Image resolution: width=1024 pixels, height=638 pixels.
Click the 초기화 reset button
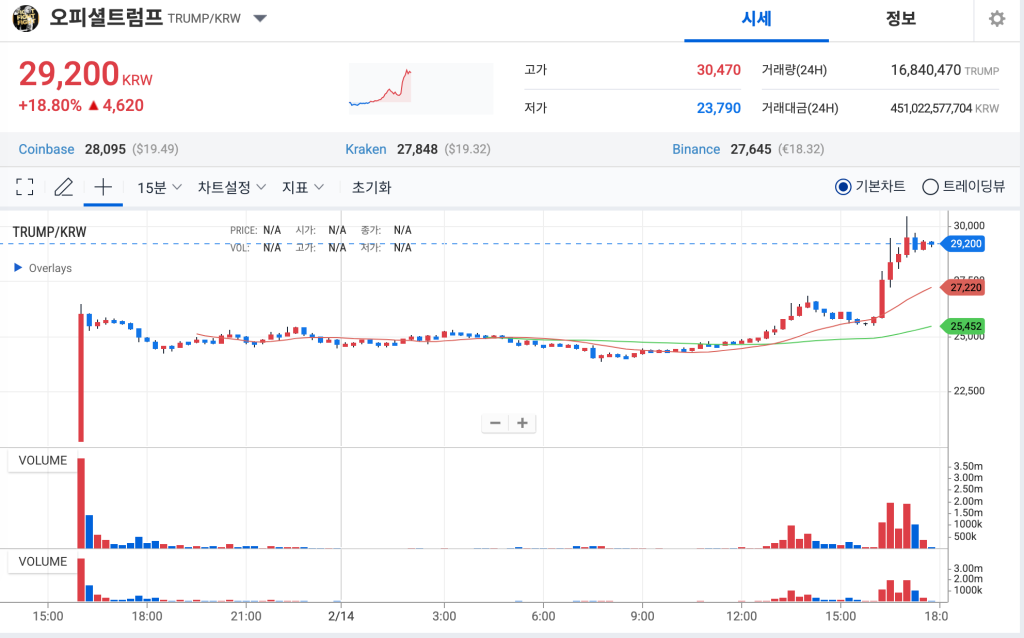pyautogui.click(x=371, y=187)
